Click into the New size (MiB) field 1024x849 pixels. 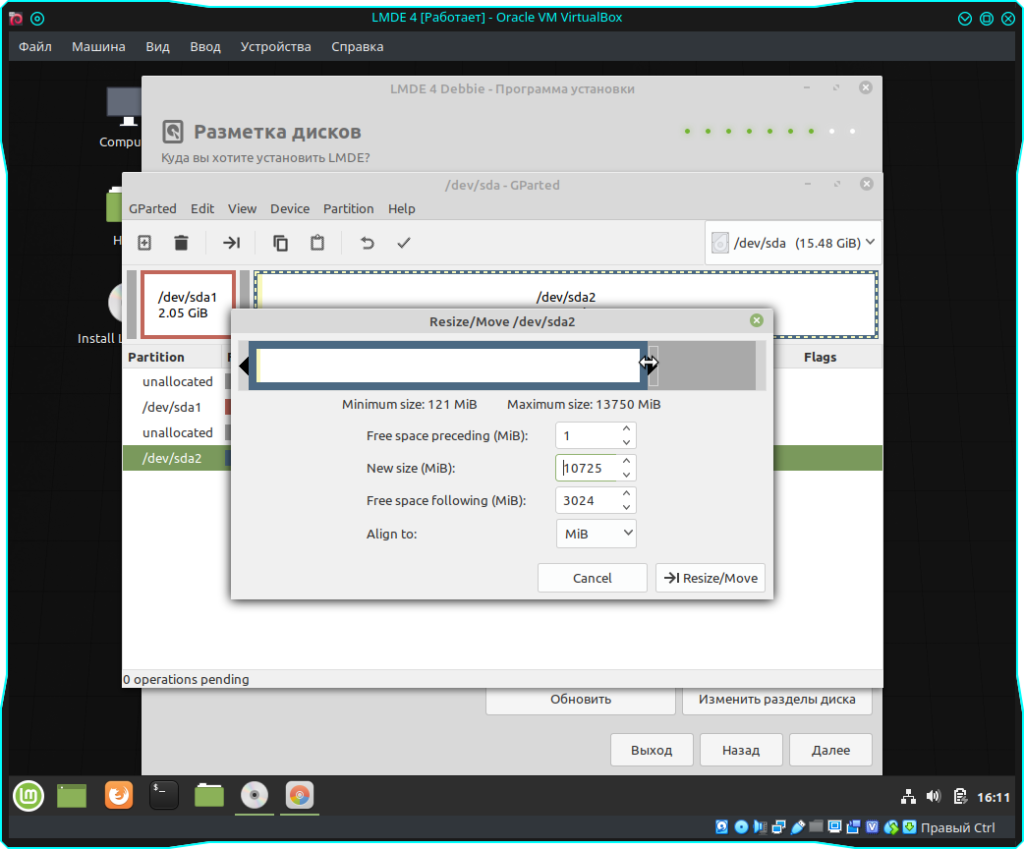coord(587,468)
